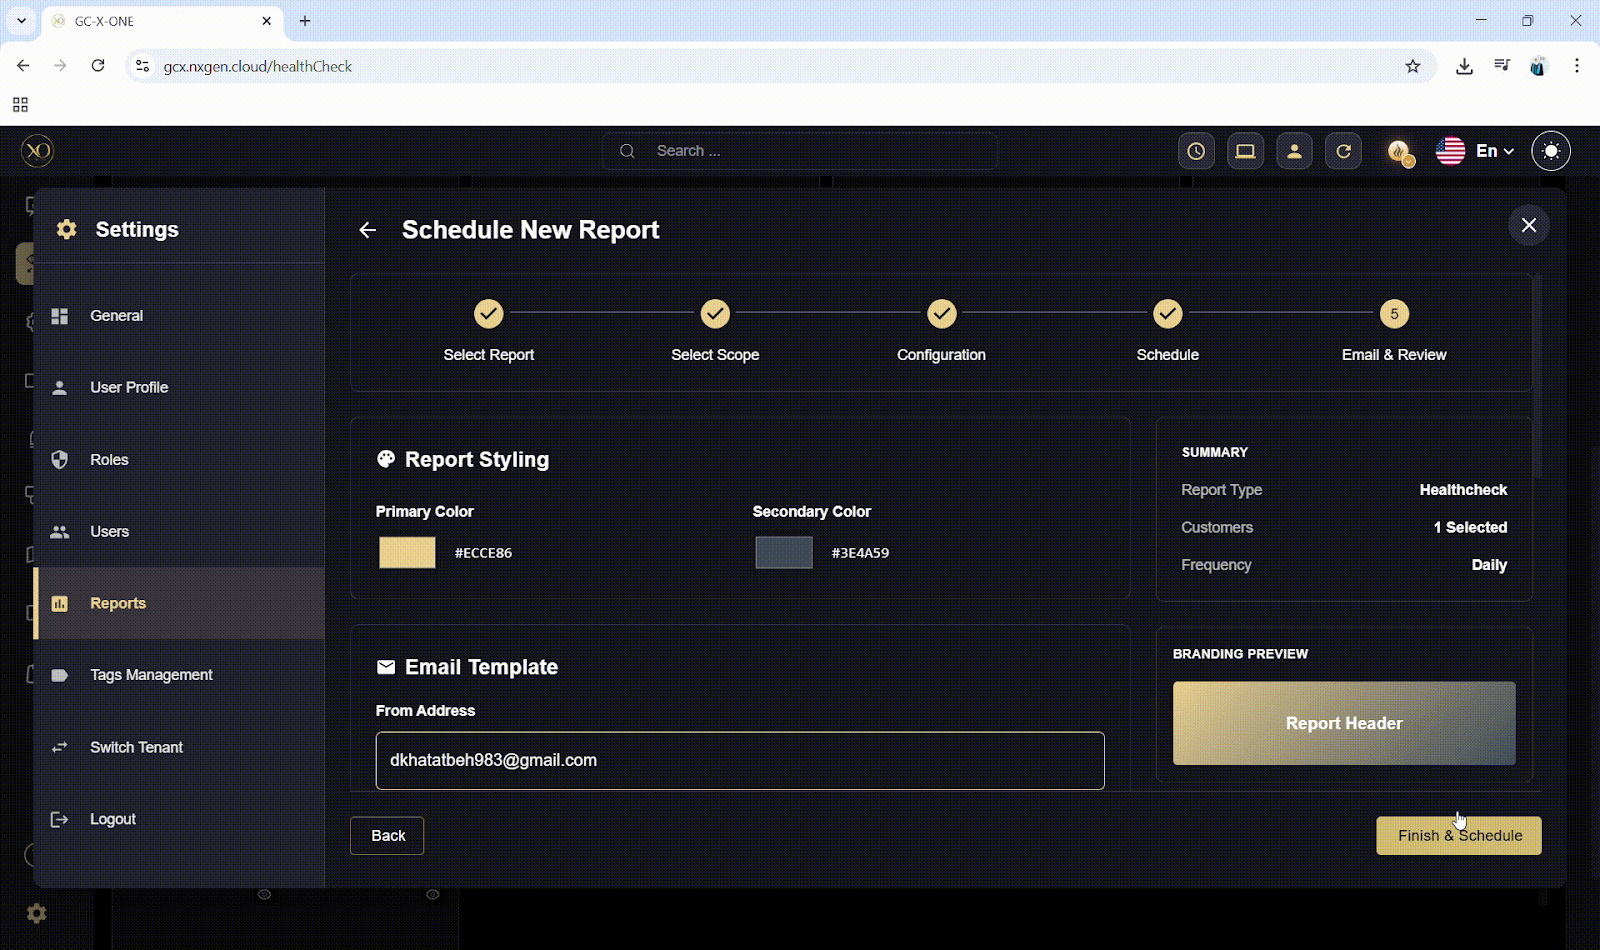The height and width of the screenshot is (950, 1600).
Task: Open the Secondary Color swatch picker
Action: [x=784, y=553]
